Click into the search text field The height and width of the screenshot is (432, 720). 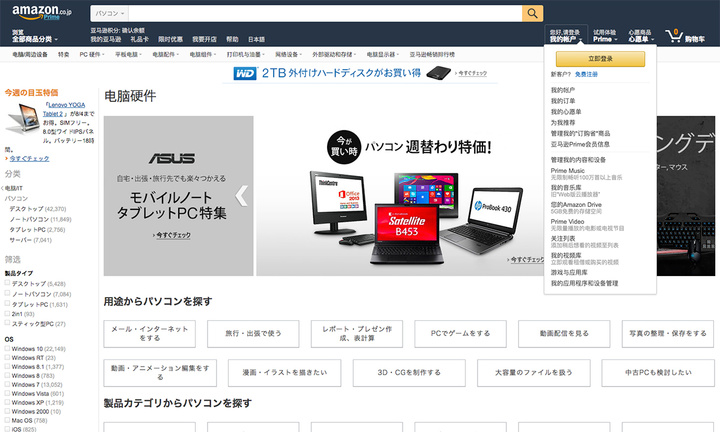pyautogui.click(x=325, y=13)
